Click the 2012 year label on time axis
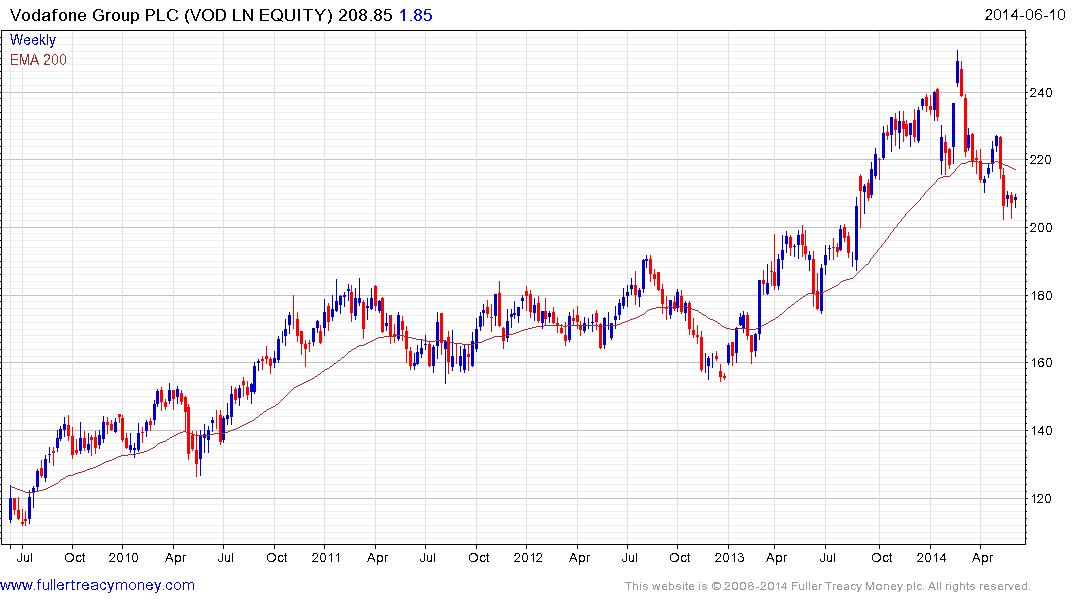Viewport: 1075px width, 600px height. point(528,557)
